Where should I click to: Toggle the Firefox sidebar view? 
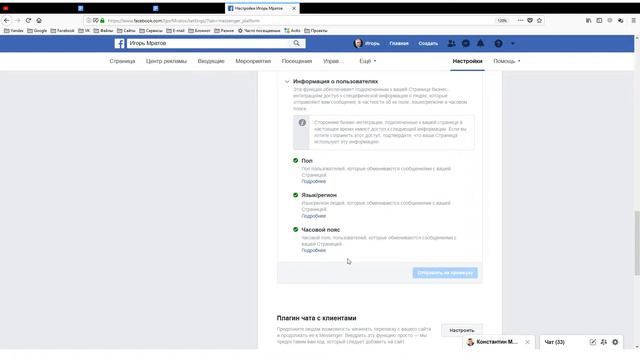click(599, 20)
